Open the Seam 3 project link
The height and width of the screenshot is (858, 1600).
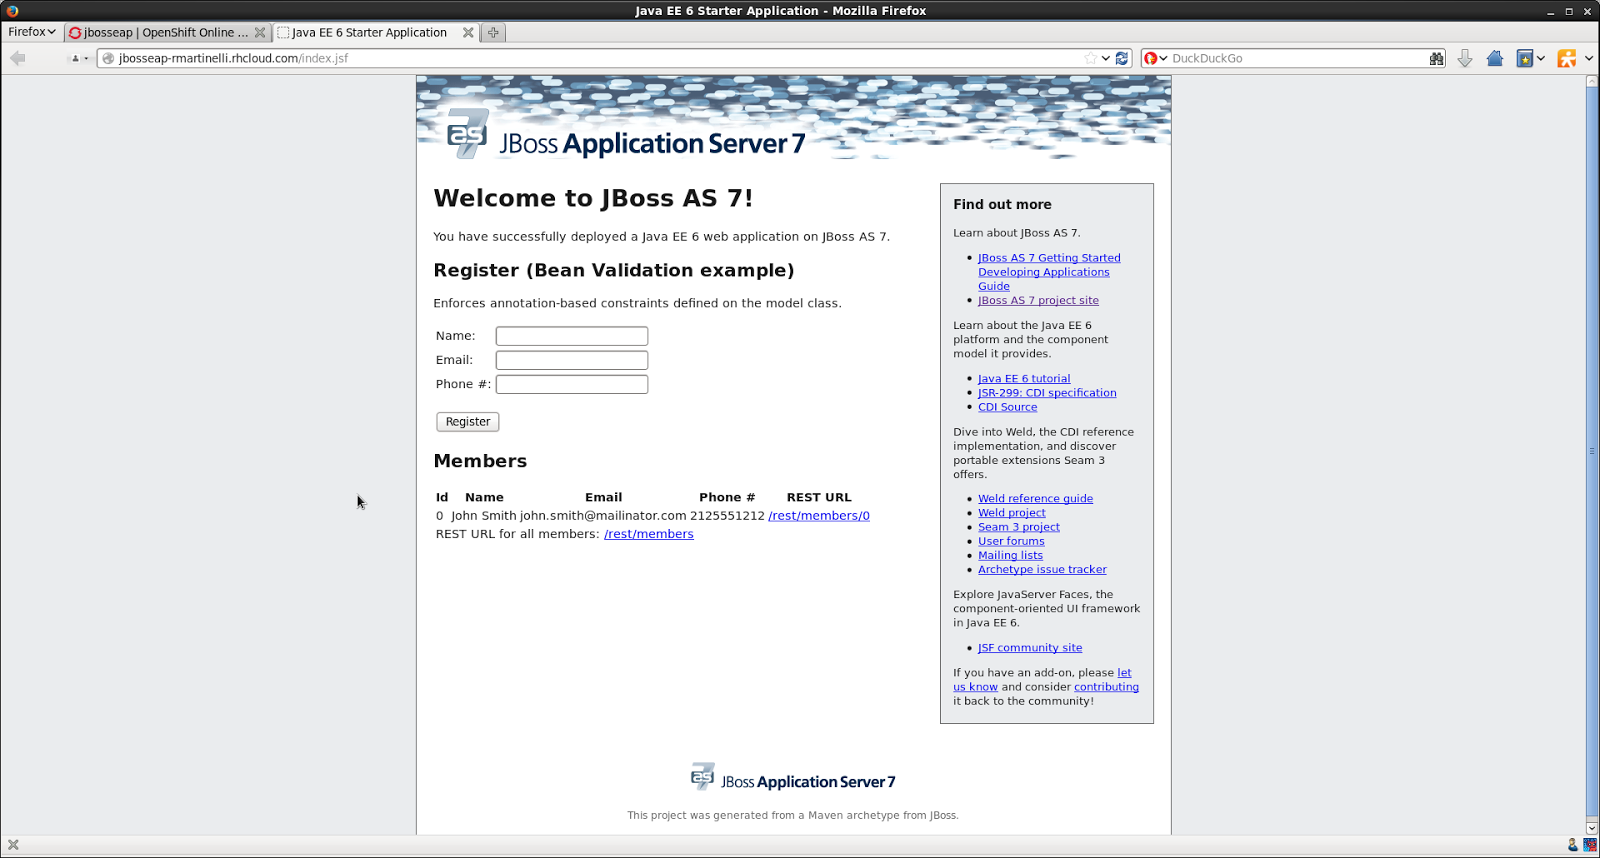point(1018,527)
